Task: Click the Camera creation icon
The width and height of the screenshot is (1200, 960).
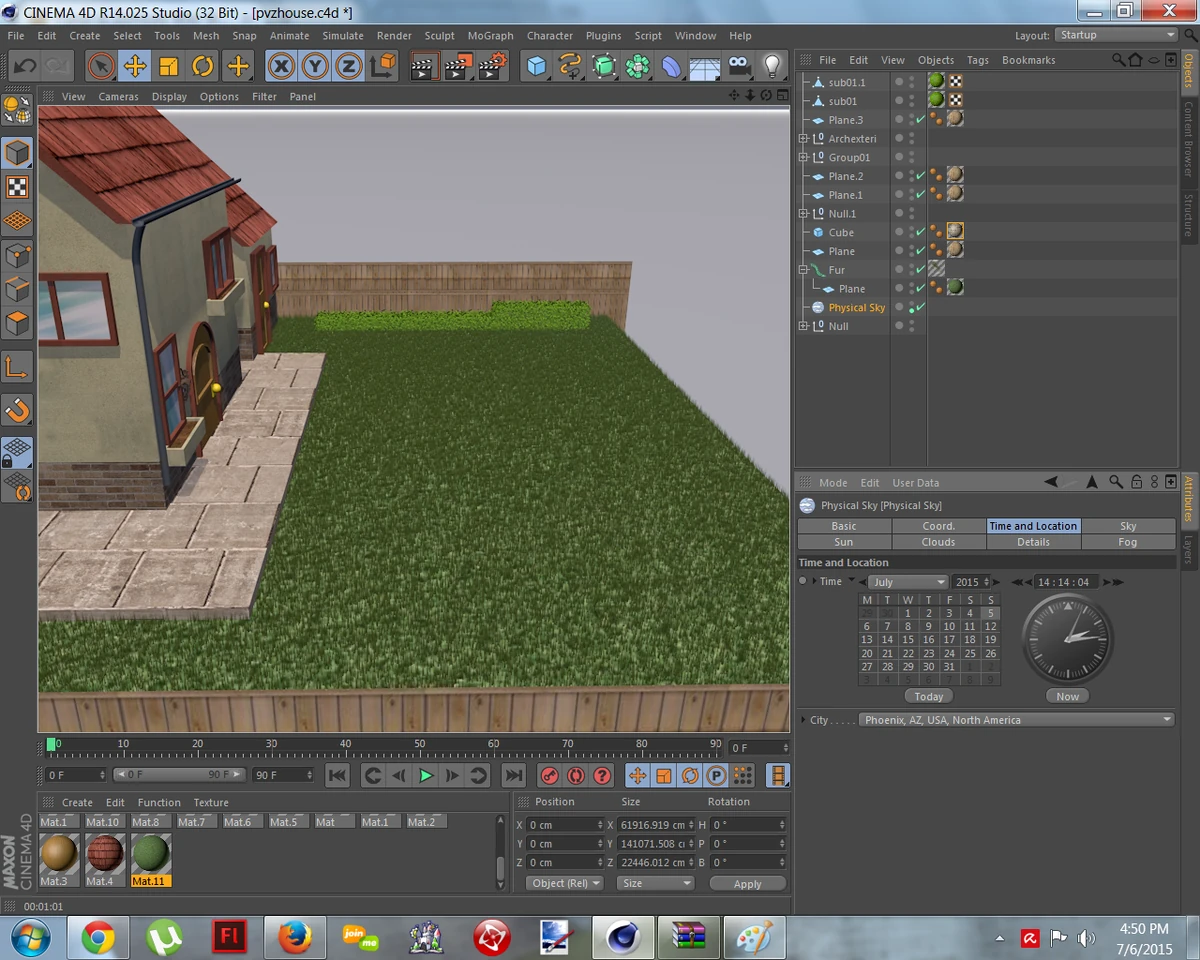Action: point(737,66)
